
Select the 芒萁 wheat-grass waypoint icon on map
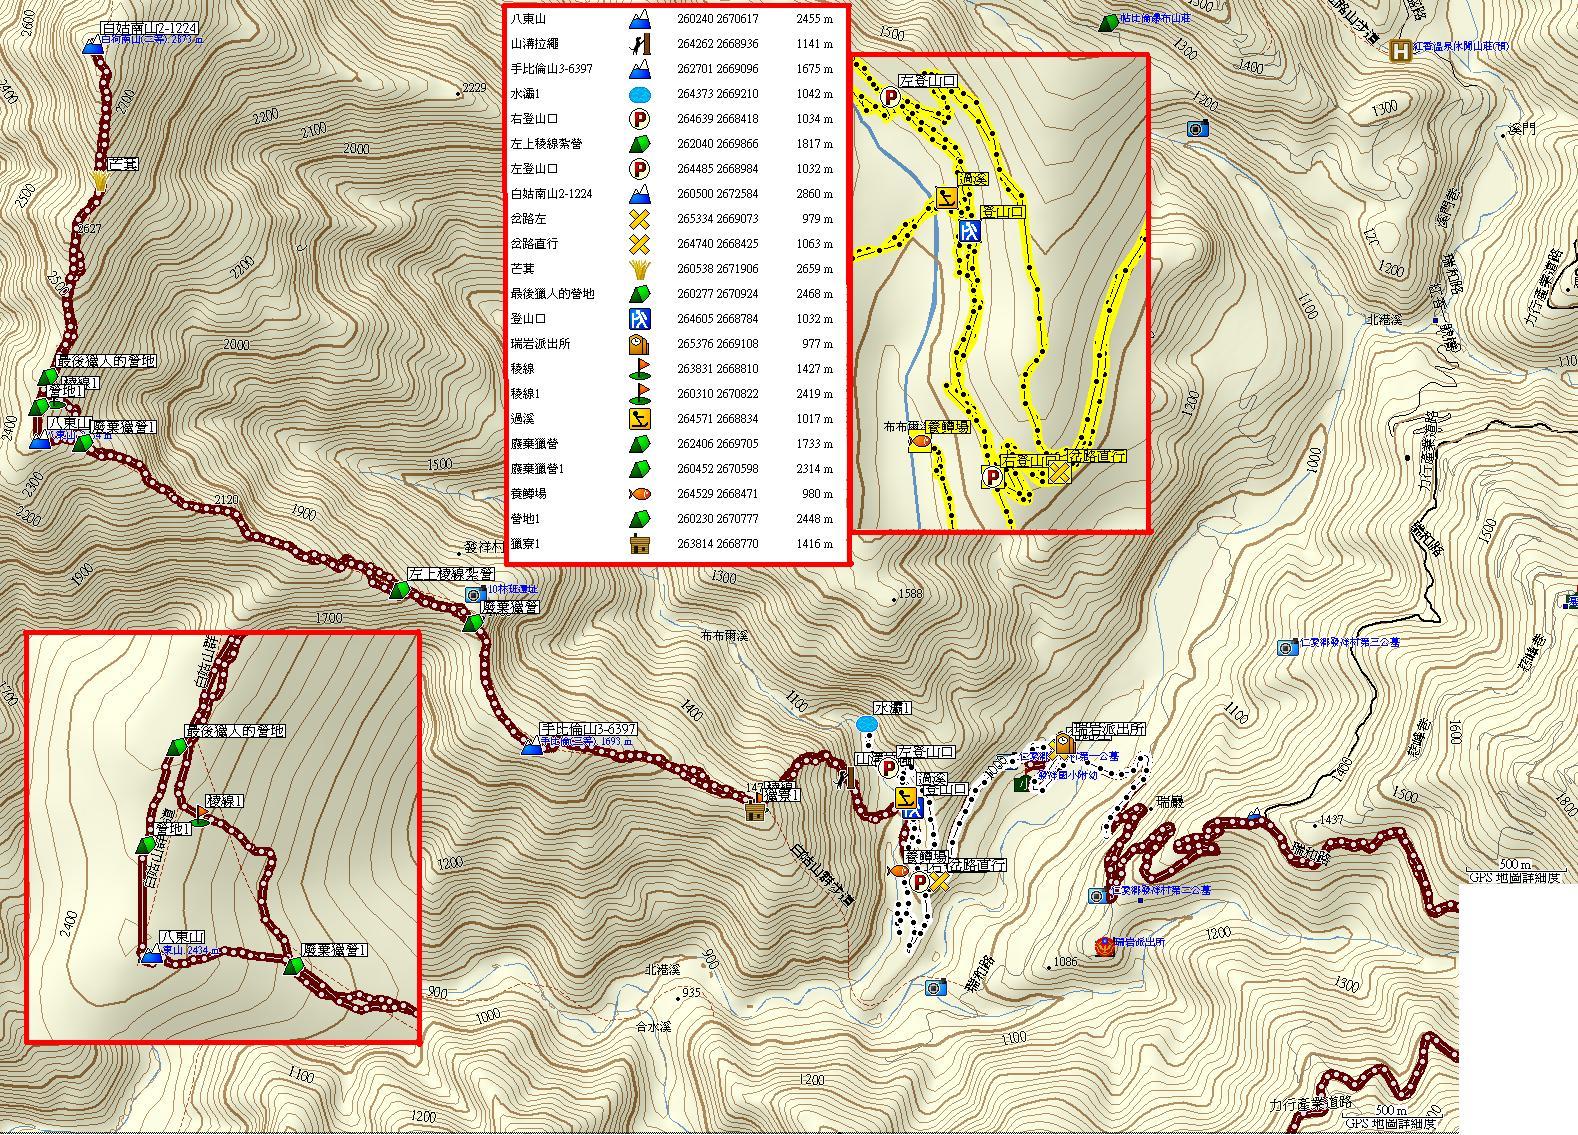(100, 181)
